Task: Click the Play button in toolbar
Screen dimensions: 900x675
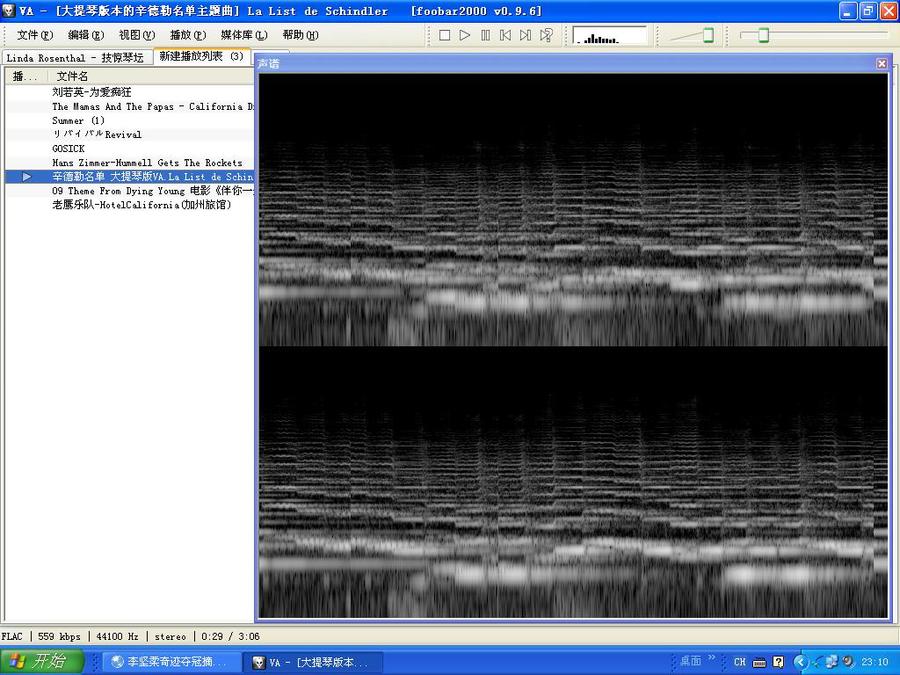Action: point(465,36)
